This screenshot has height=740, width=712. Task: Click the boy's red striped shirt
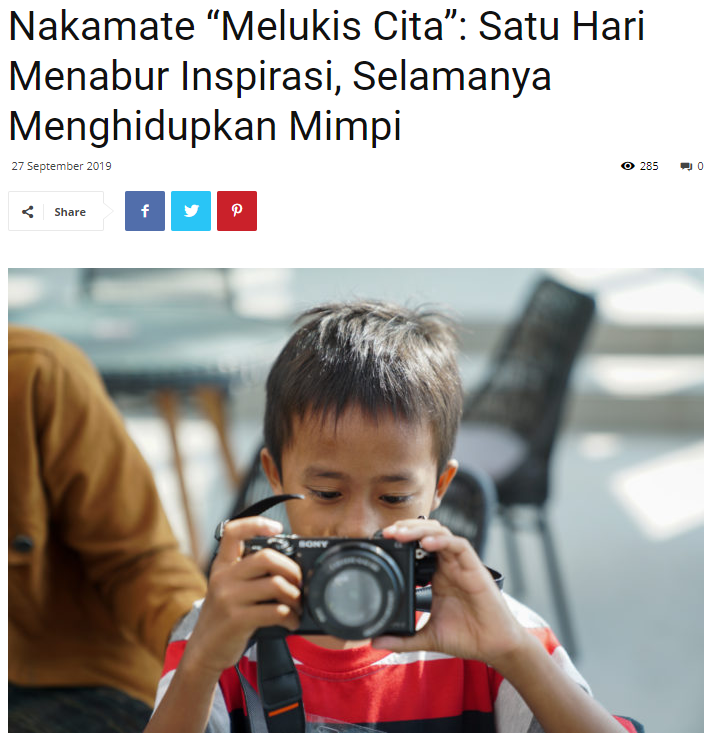[368, 684]
